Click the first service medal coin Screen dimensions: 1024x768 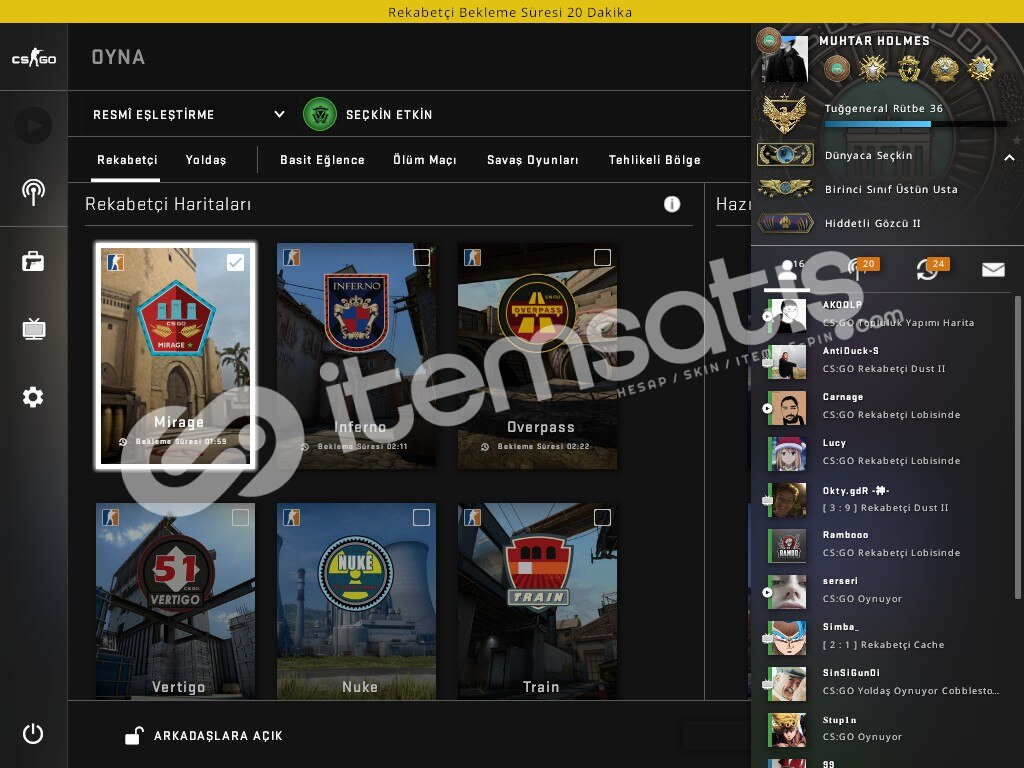837,69
